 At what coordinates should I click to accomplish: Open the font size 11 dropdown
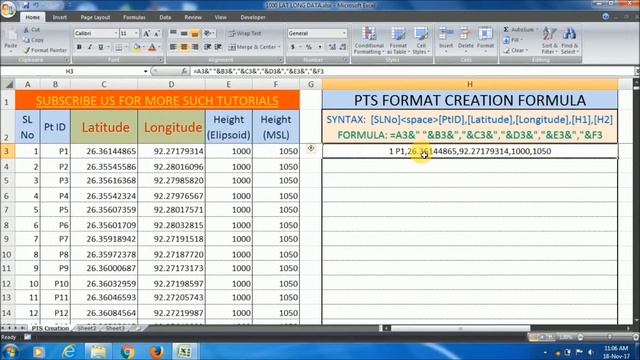(x=136, y=33)
